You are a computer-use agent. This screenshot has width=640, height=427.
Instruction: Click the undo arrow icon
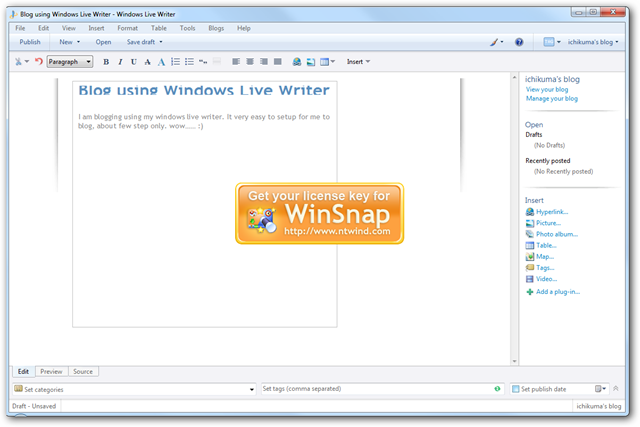(x=39, y=62)
